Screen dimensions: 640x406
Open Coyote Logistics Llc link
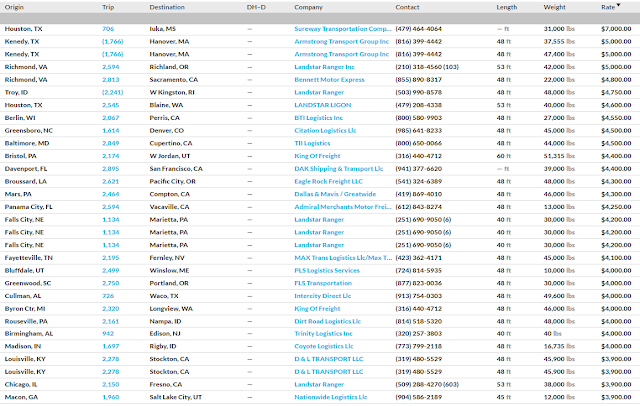324,346
